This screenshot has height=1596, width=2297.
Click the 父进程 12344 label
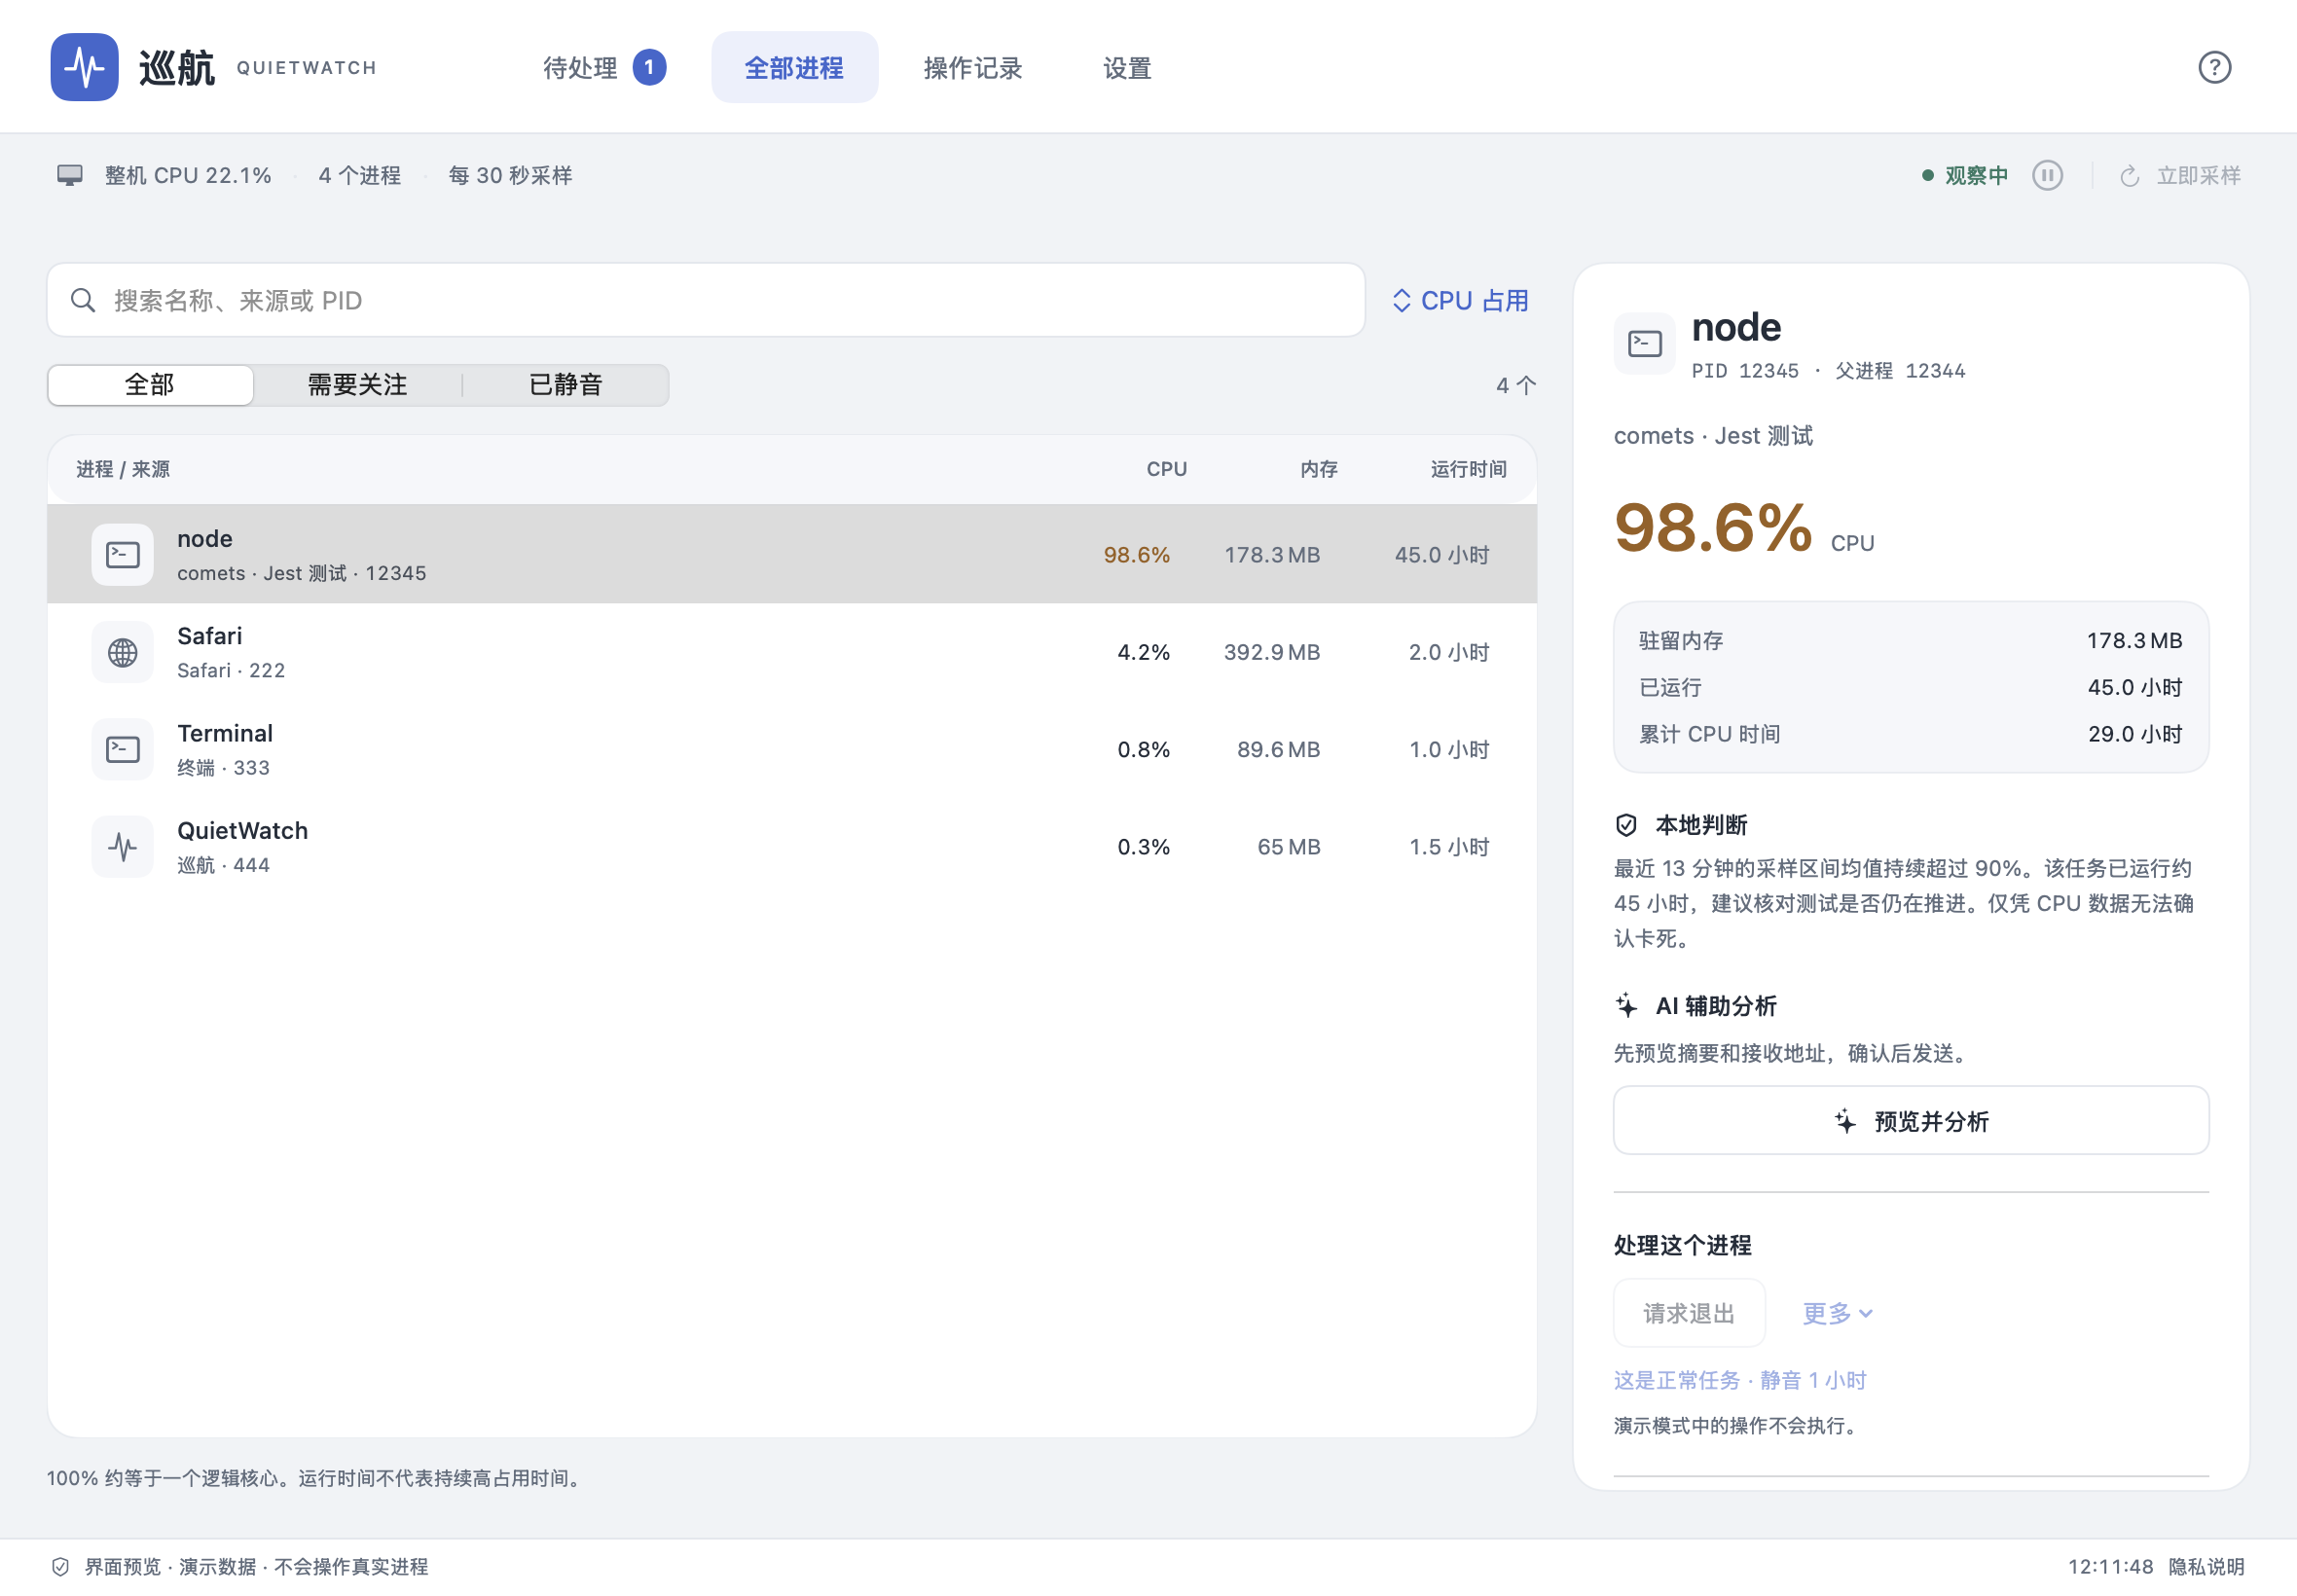point(1900,371)
